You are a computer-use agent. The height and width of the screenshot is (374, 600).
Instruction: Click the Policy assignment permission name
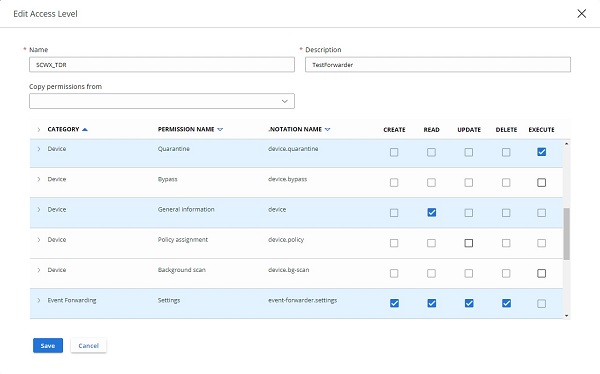pyautogui.click(x=183, y=240)
